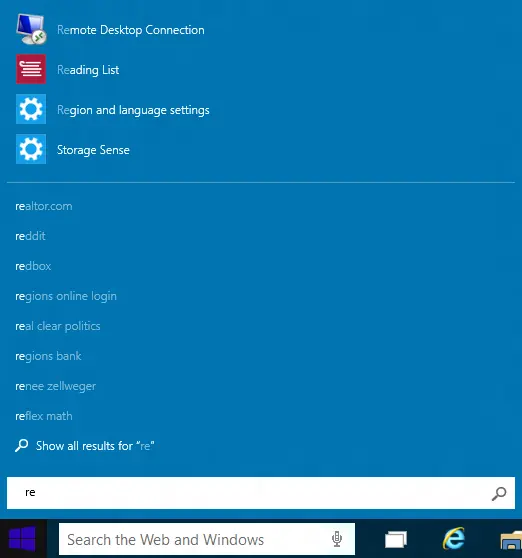The width and height of the screenshot is (522, 558).
Task: Click the microphone icon in the taskbar search
Action: pos(337,539)
